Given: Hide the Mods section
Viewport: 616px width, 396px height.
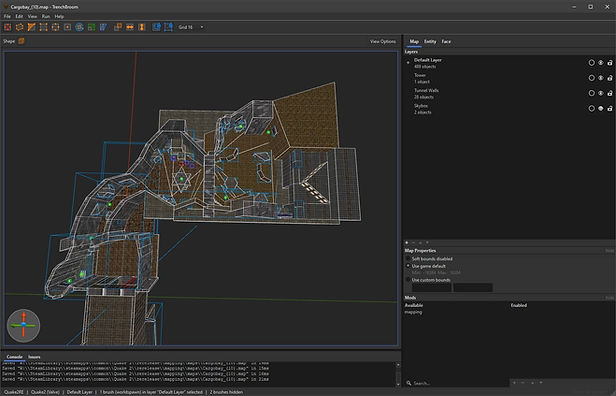Looking at the screenshot, I should (x=609, y=298).
